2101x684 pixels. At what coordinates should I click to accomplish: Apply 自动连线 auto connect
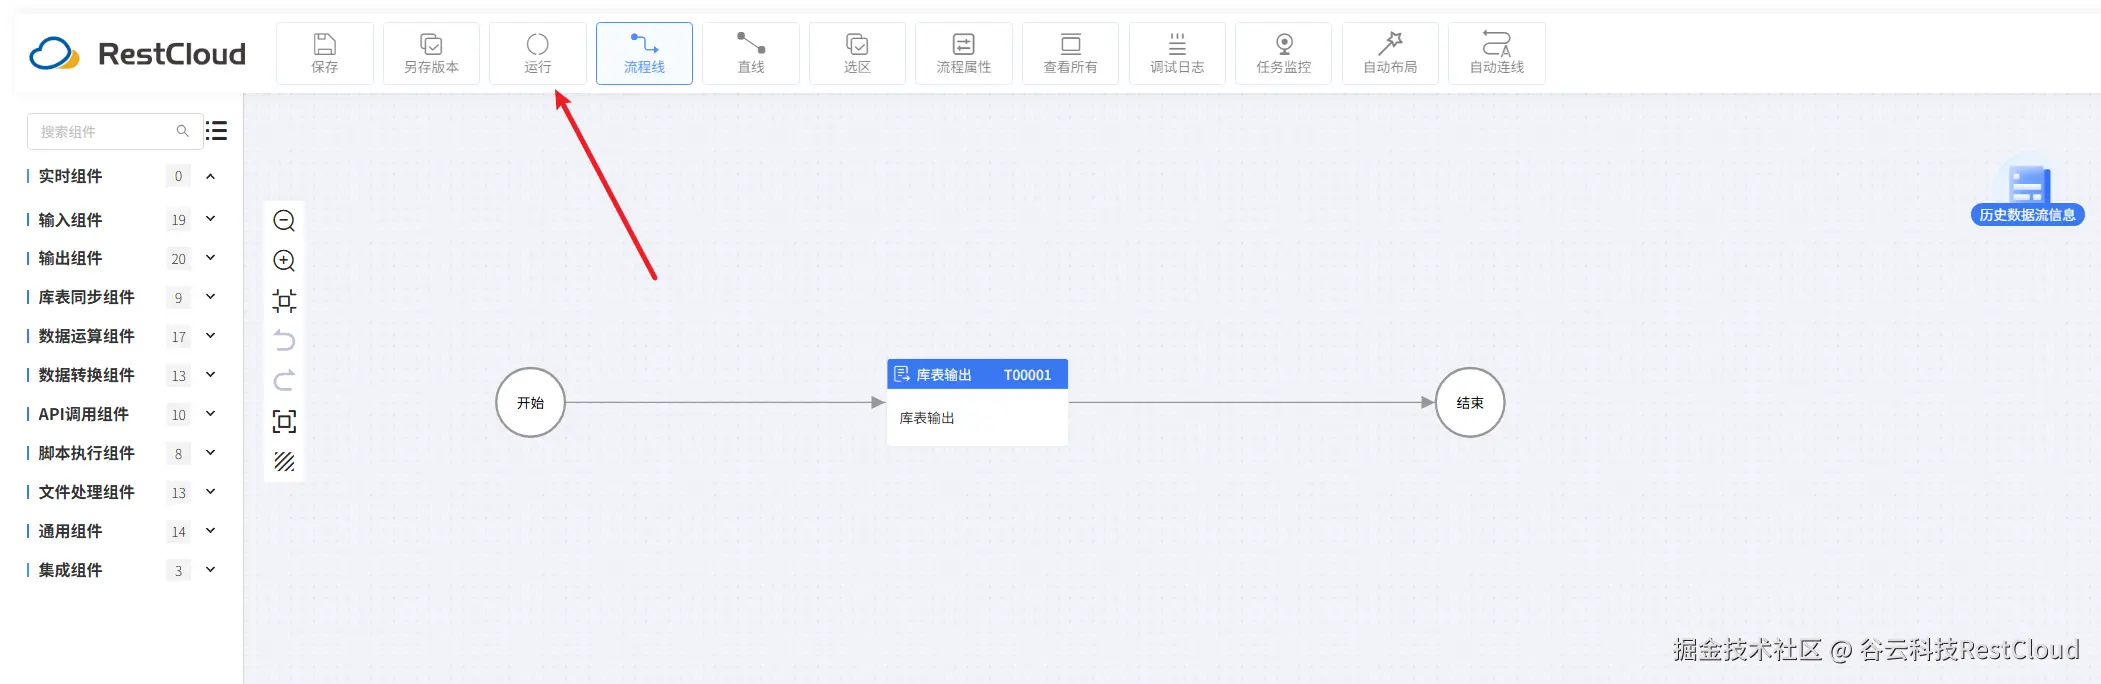1497,53
